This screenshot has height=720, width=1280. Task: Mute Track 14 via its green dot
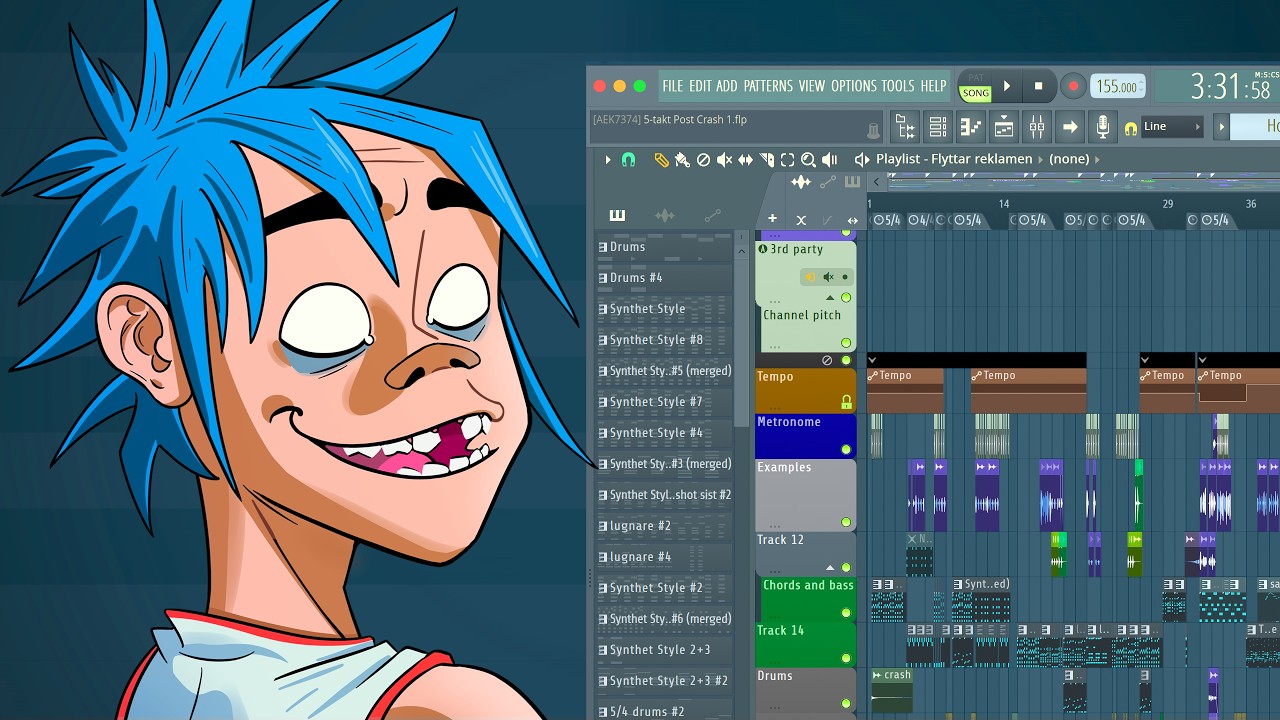coord(846,658)
